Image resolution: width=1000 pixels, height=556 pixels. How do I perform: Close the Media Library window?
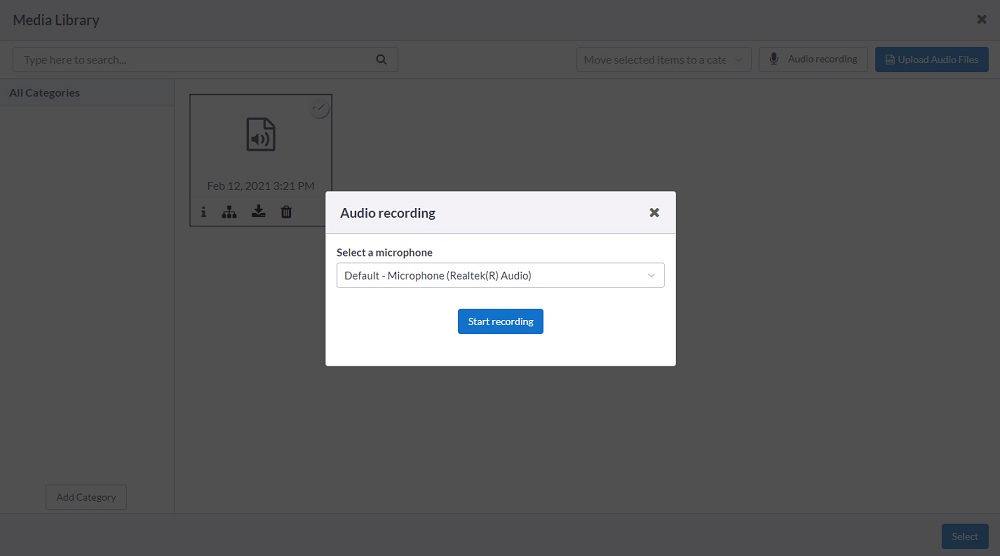coord(982,19)
